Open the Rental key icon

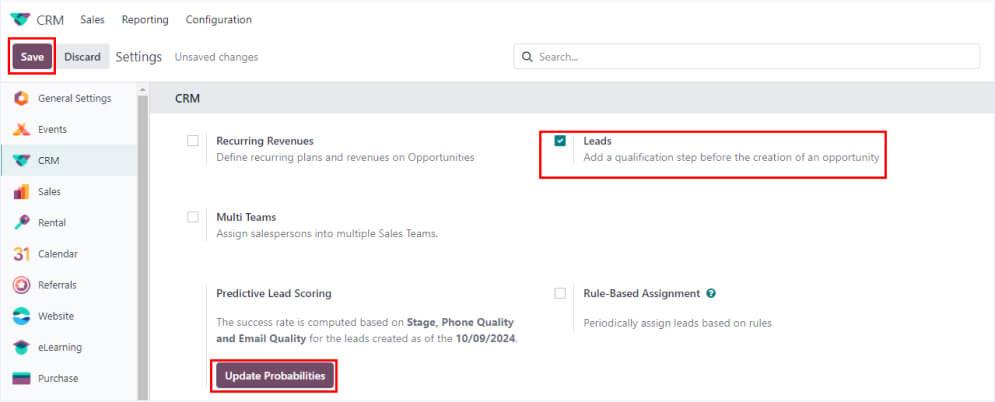(x=21, y=222)
